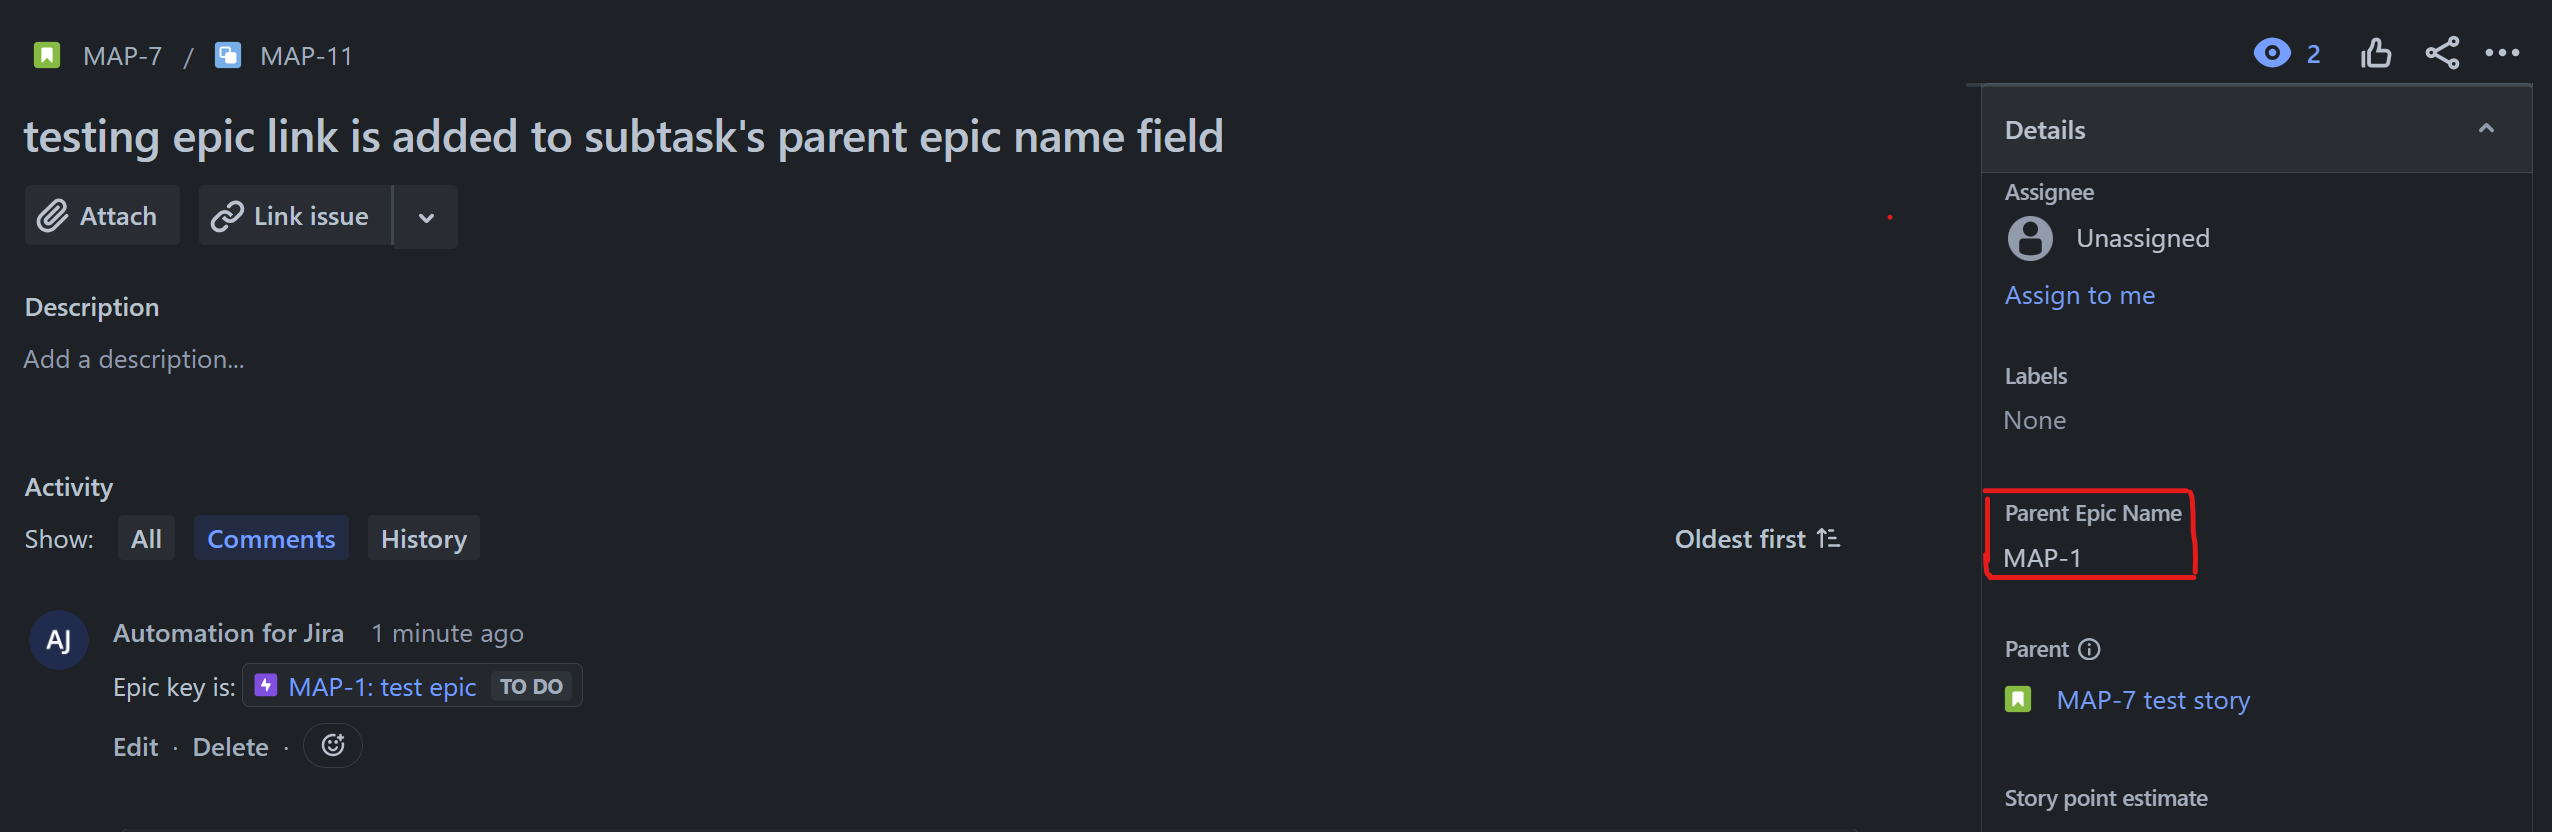Click the MAP-7 story icon in breadcrumb
Viewport: 2552px width, 832px height.
point(46,55)
